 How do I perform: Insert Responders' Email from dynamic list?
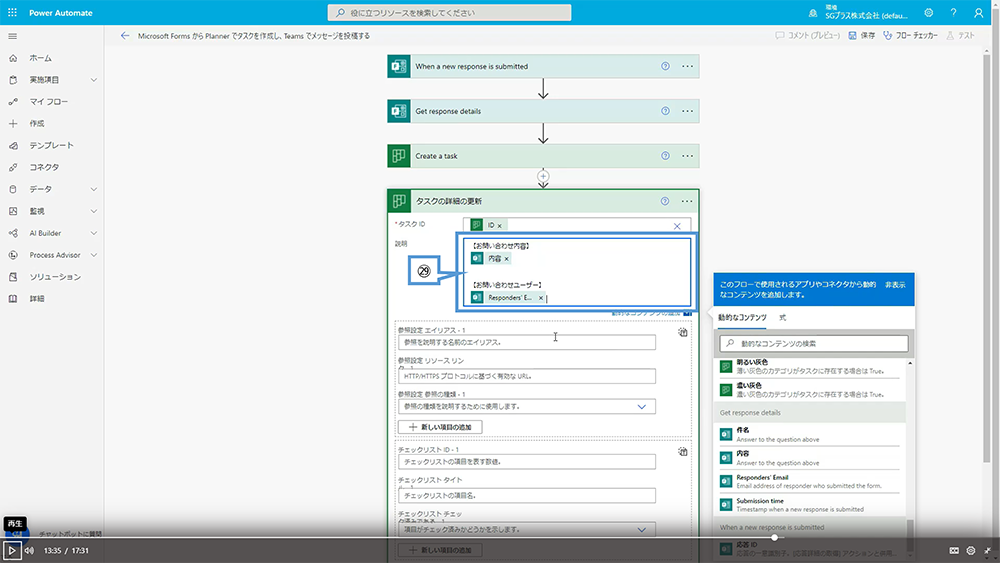[811, 482]
